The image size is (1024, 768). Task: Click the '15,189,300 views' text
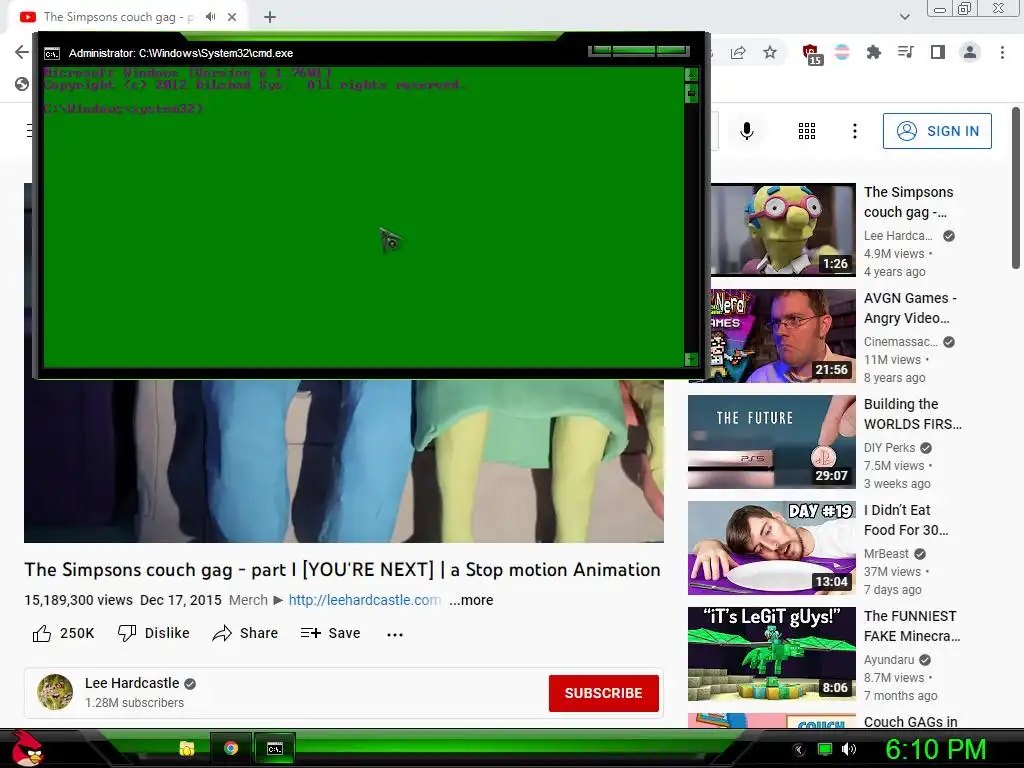78,600
